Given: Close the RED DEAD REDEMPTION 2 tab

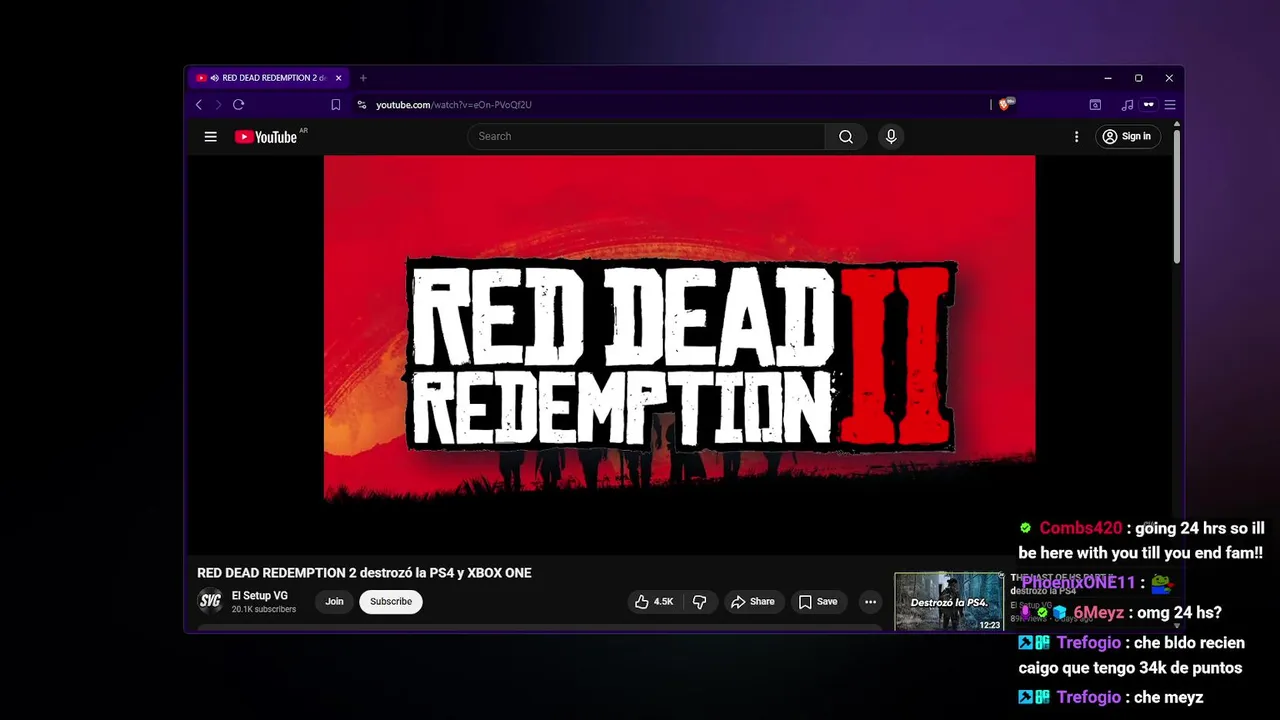Looking at the screenshot, I should 338,78.
